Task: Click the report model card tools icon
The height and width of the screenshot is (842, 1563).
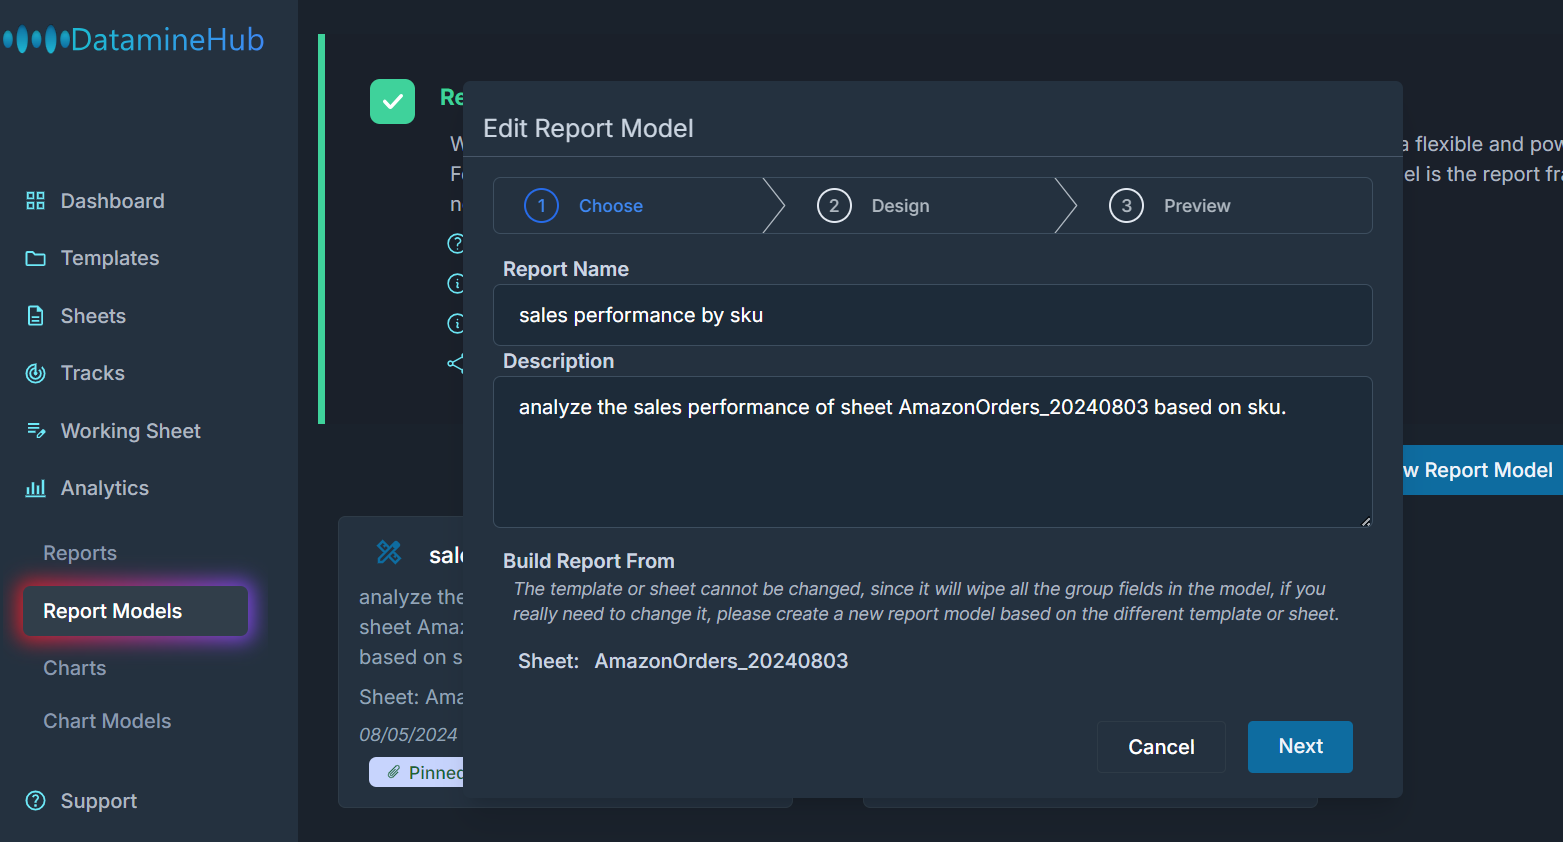Action: [x=389, y=552]
